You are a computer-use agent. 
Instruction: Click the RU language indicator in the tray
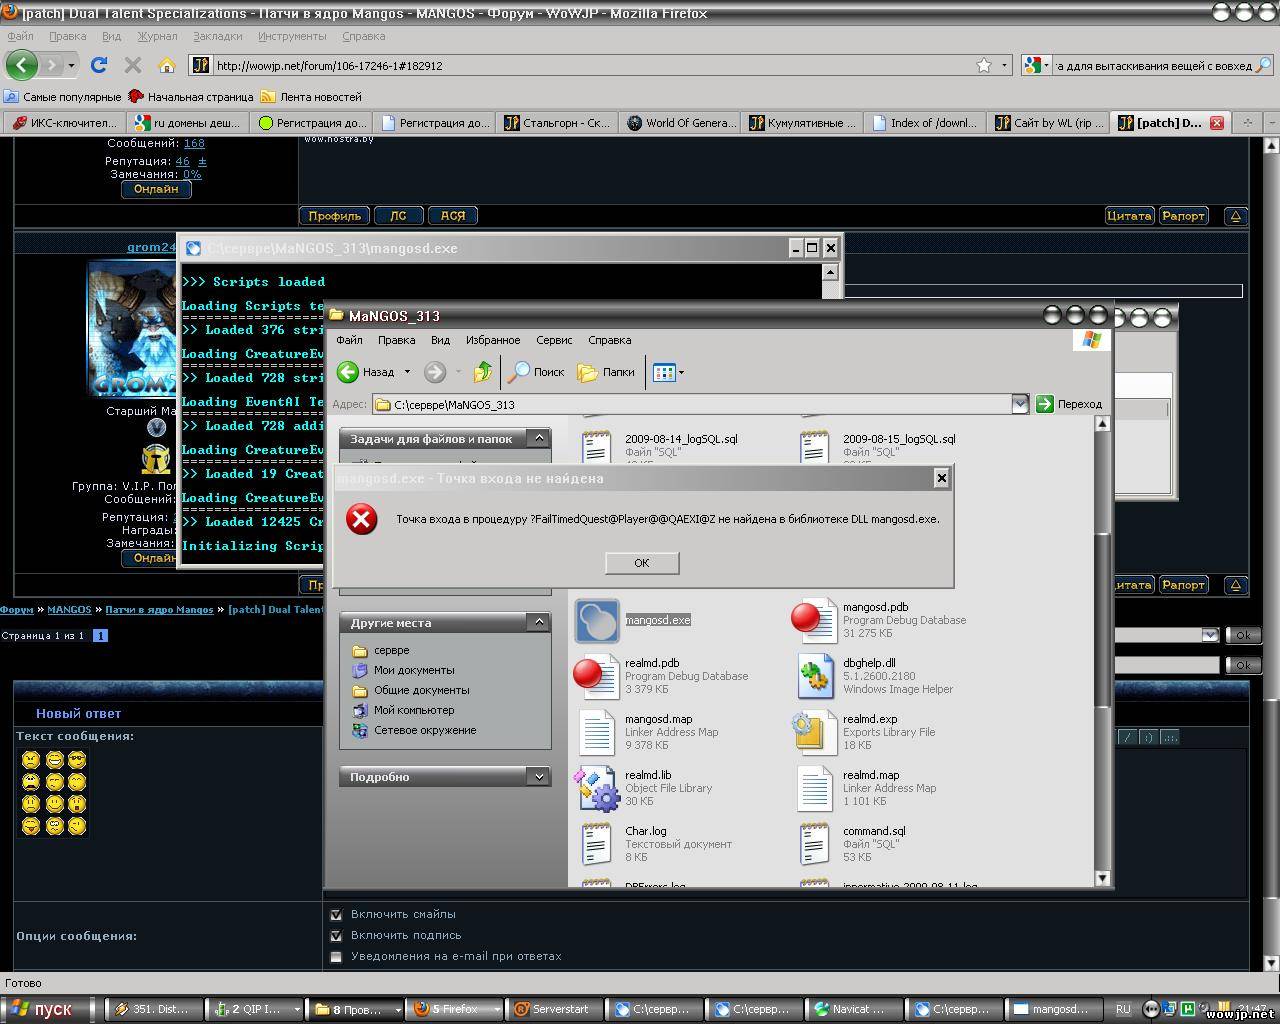1123,1009
